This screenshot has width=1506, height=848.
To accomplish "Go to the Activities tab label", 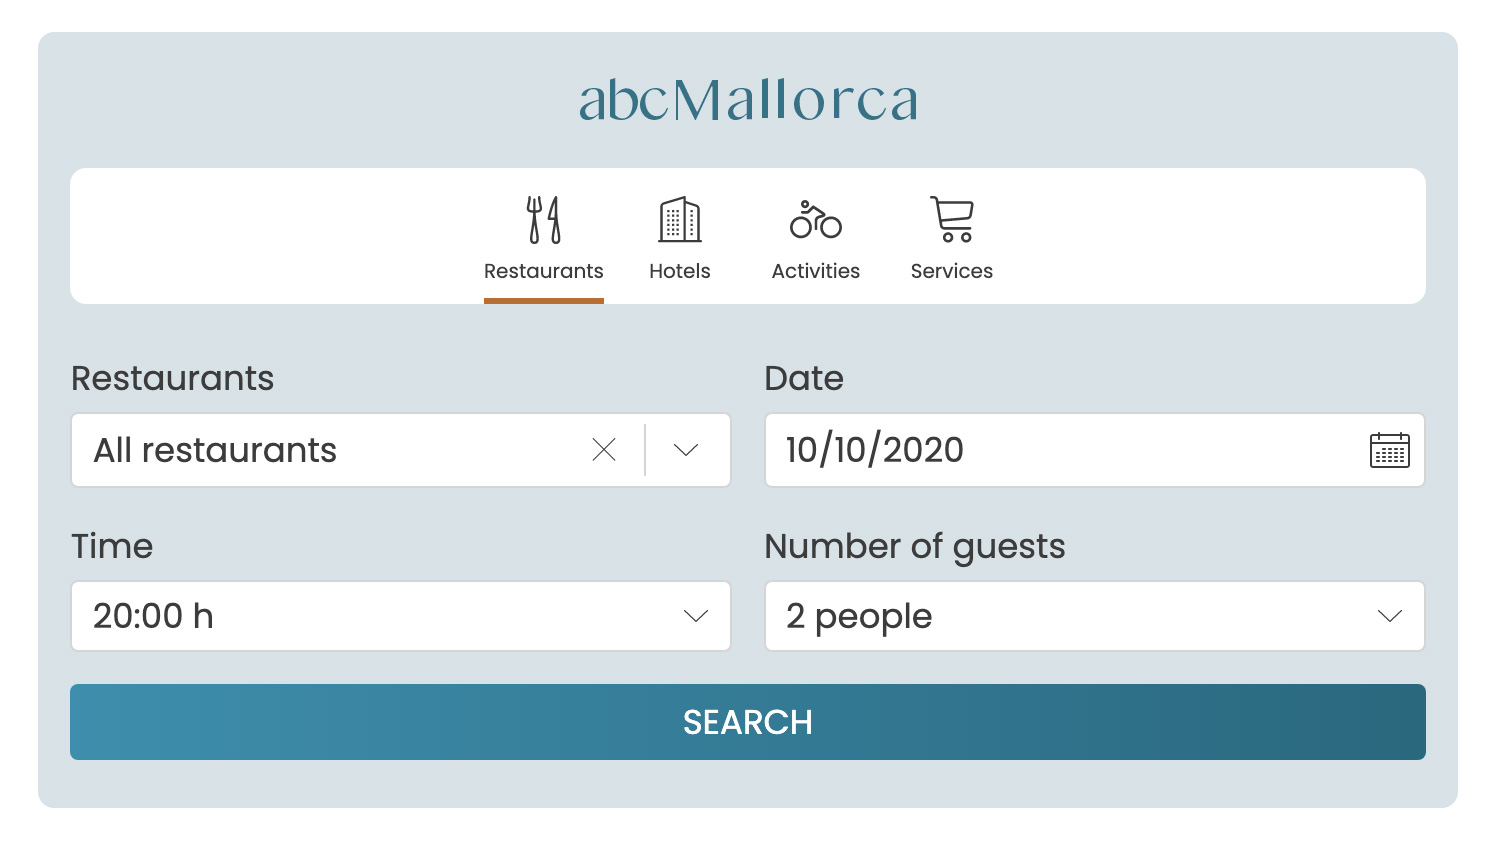I will click(x=816, y=271).
